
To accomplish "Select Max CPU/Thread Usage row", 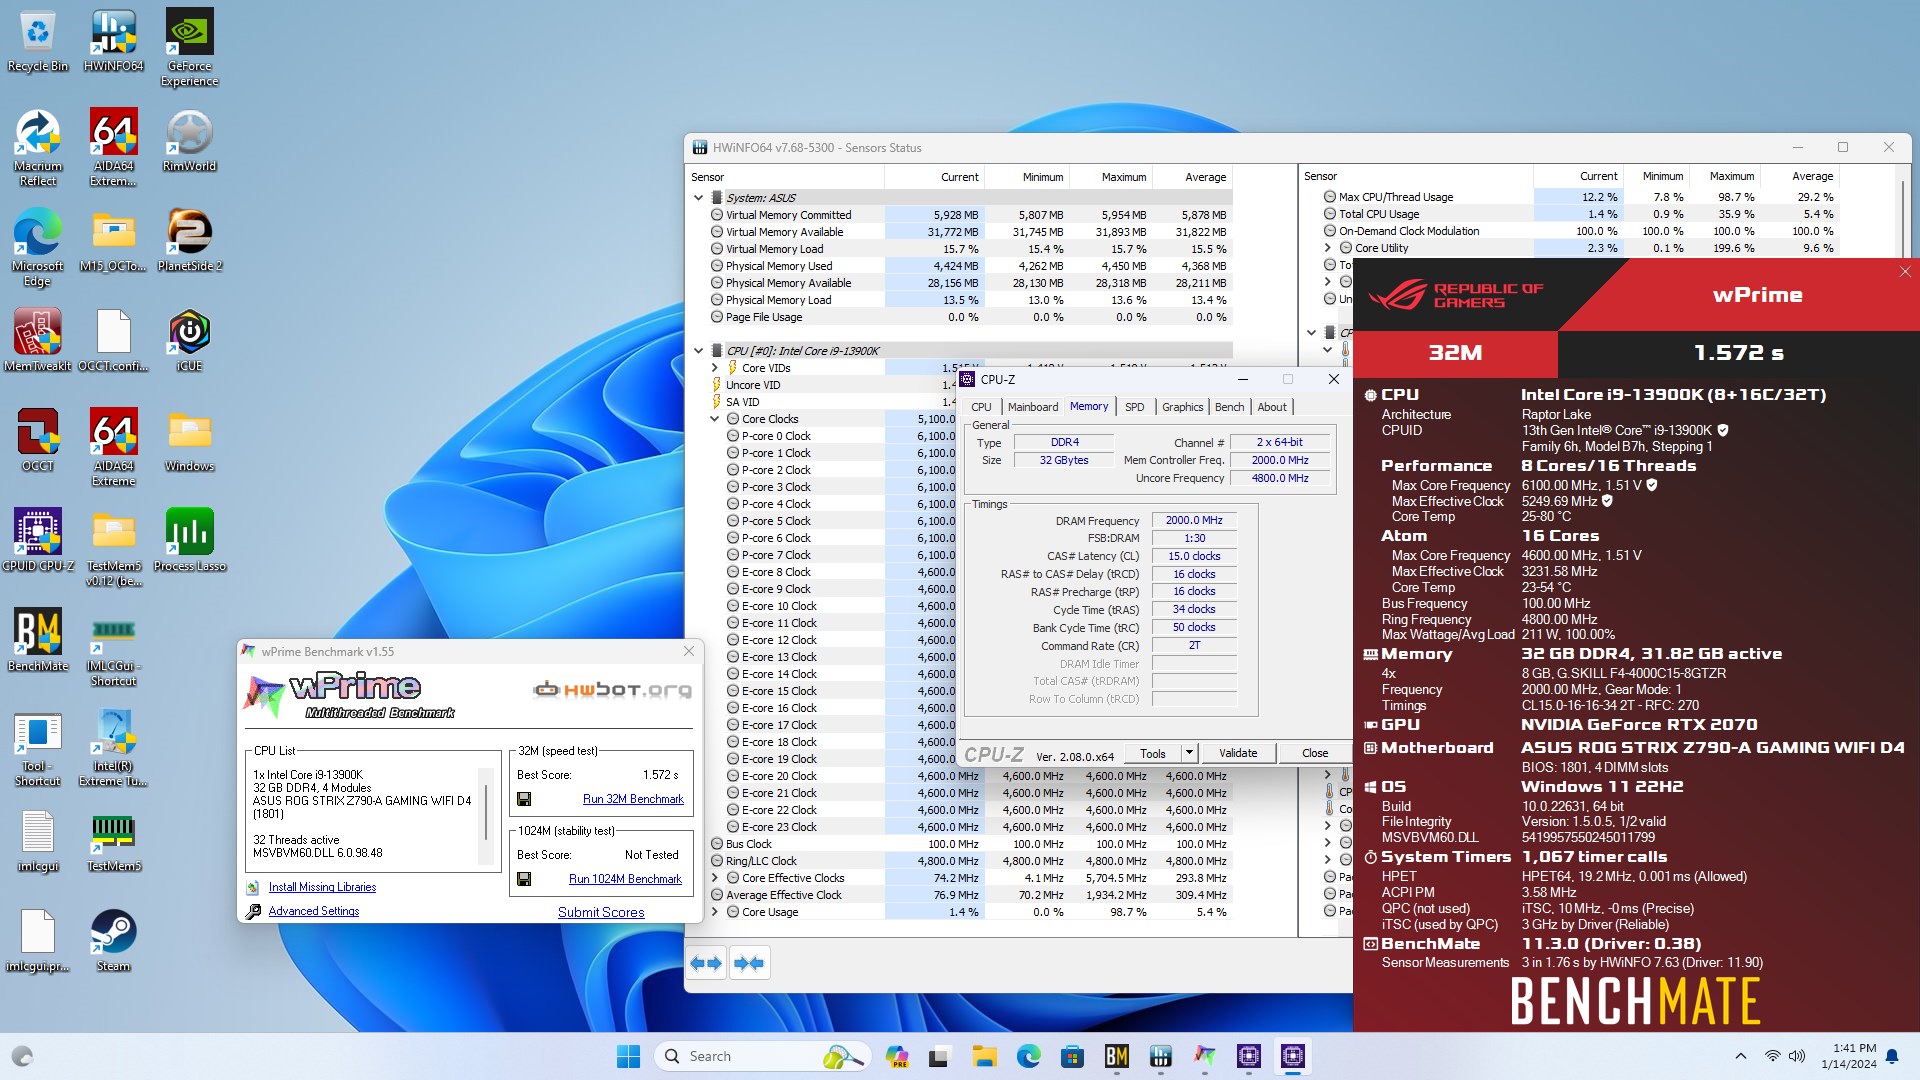I will coord(1580,197).
